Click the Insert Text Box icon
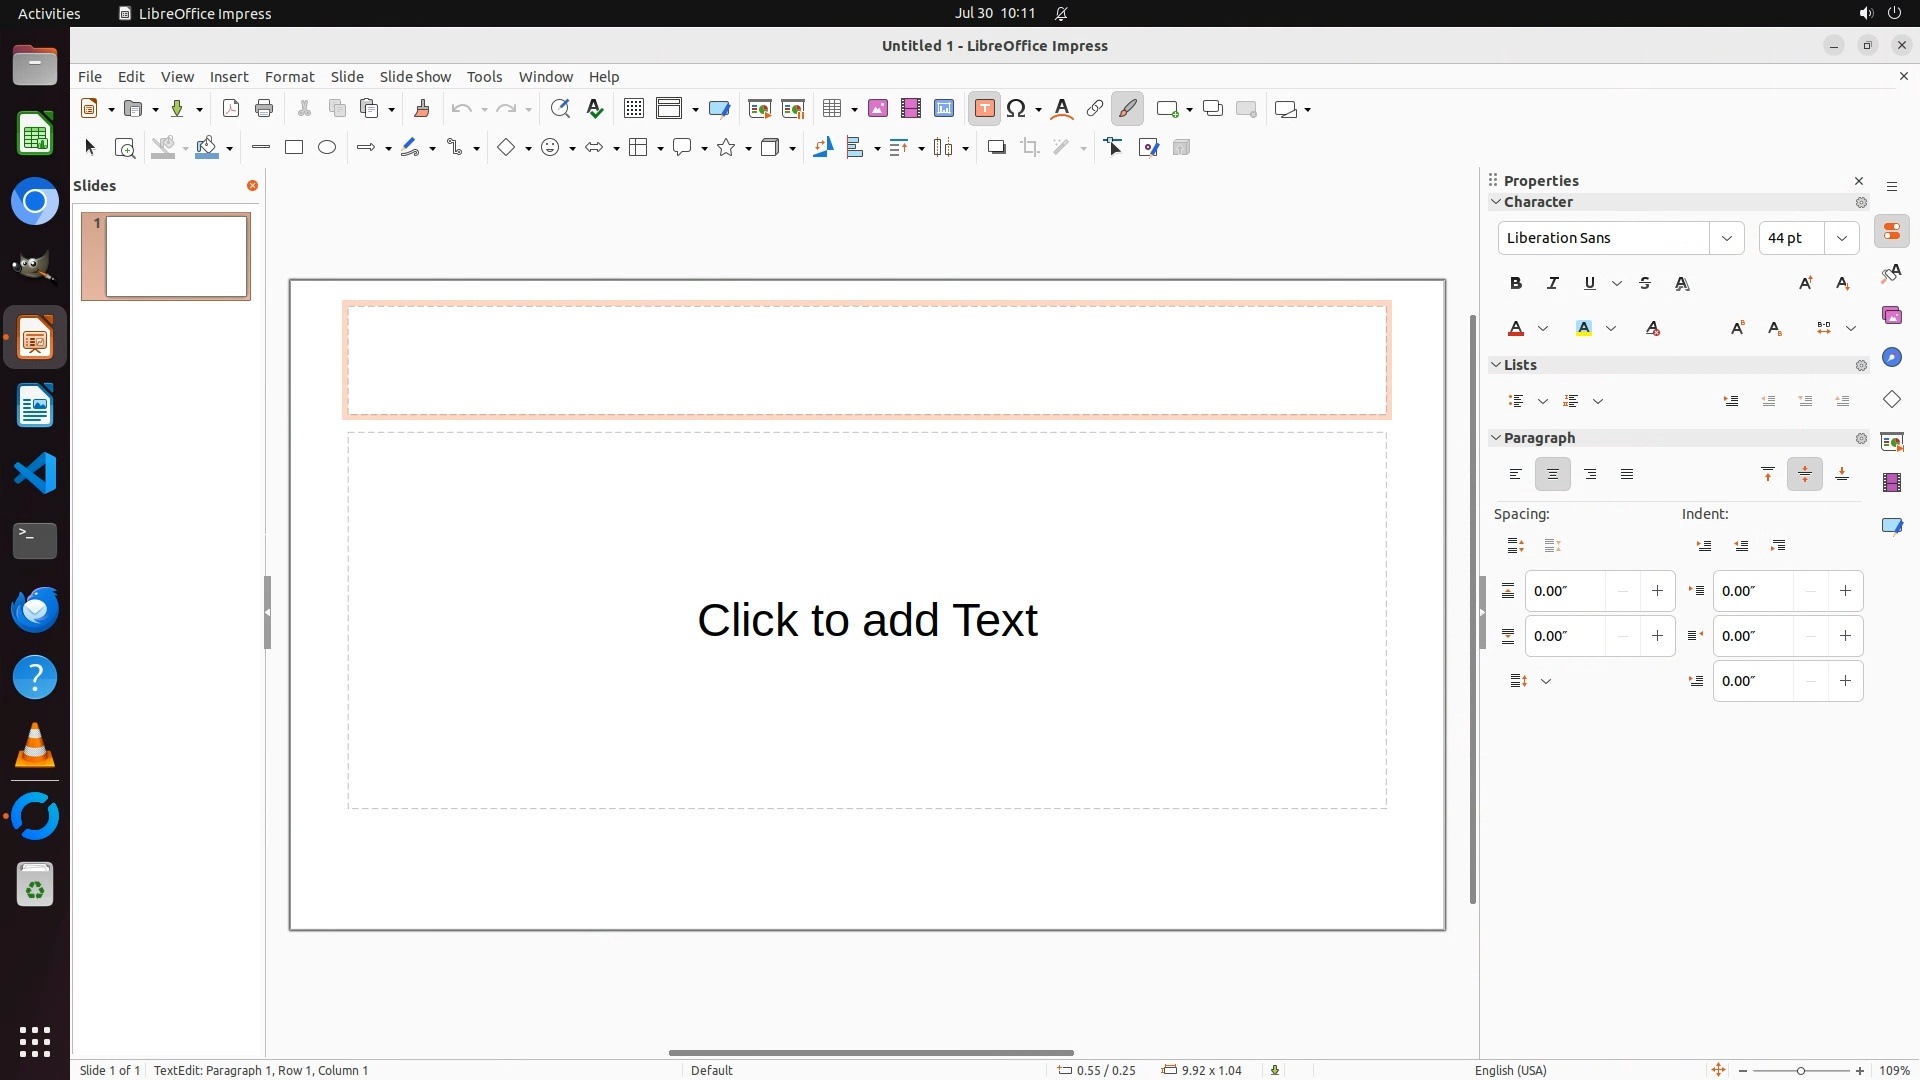 (x=984, y=109)
